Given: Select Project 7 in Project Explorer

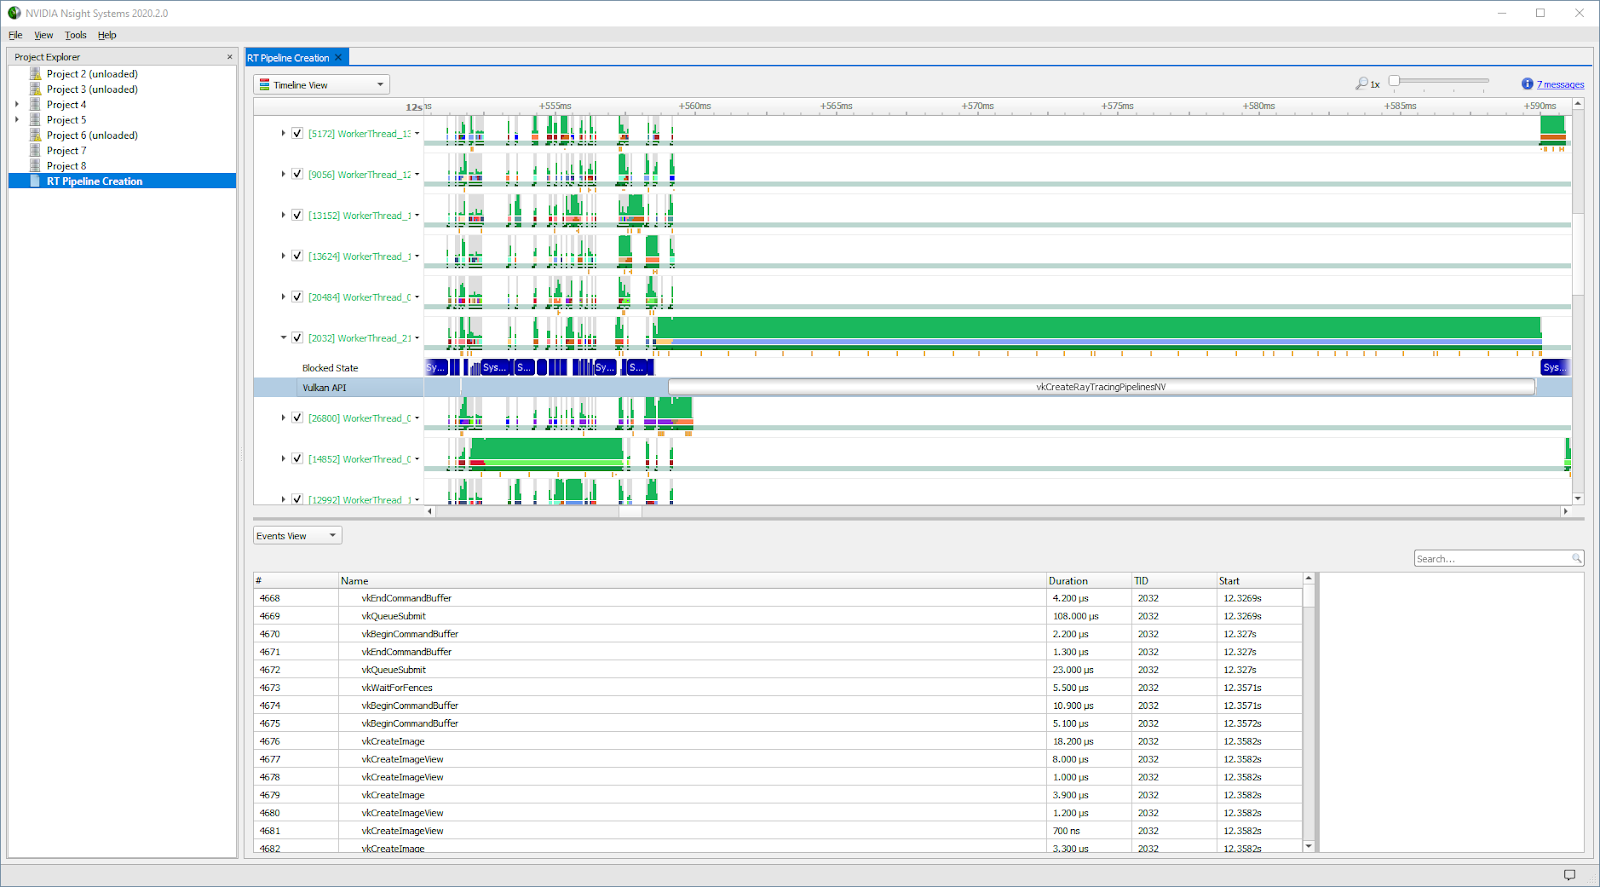Looking at the screenshot, I should click(66, 151).
